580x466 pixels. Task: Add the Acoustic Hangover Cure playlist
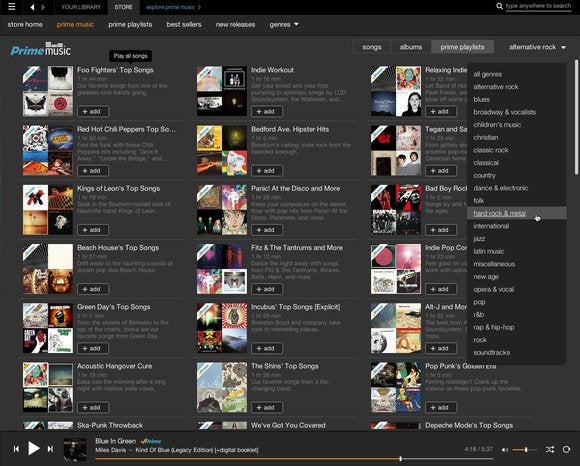[93, 407]
